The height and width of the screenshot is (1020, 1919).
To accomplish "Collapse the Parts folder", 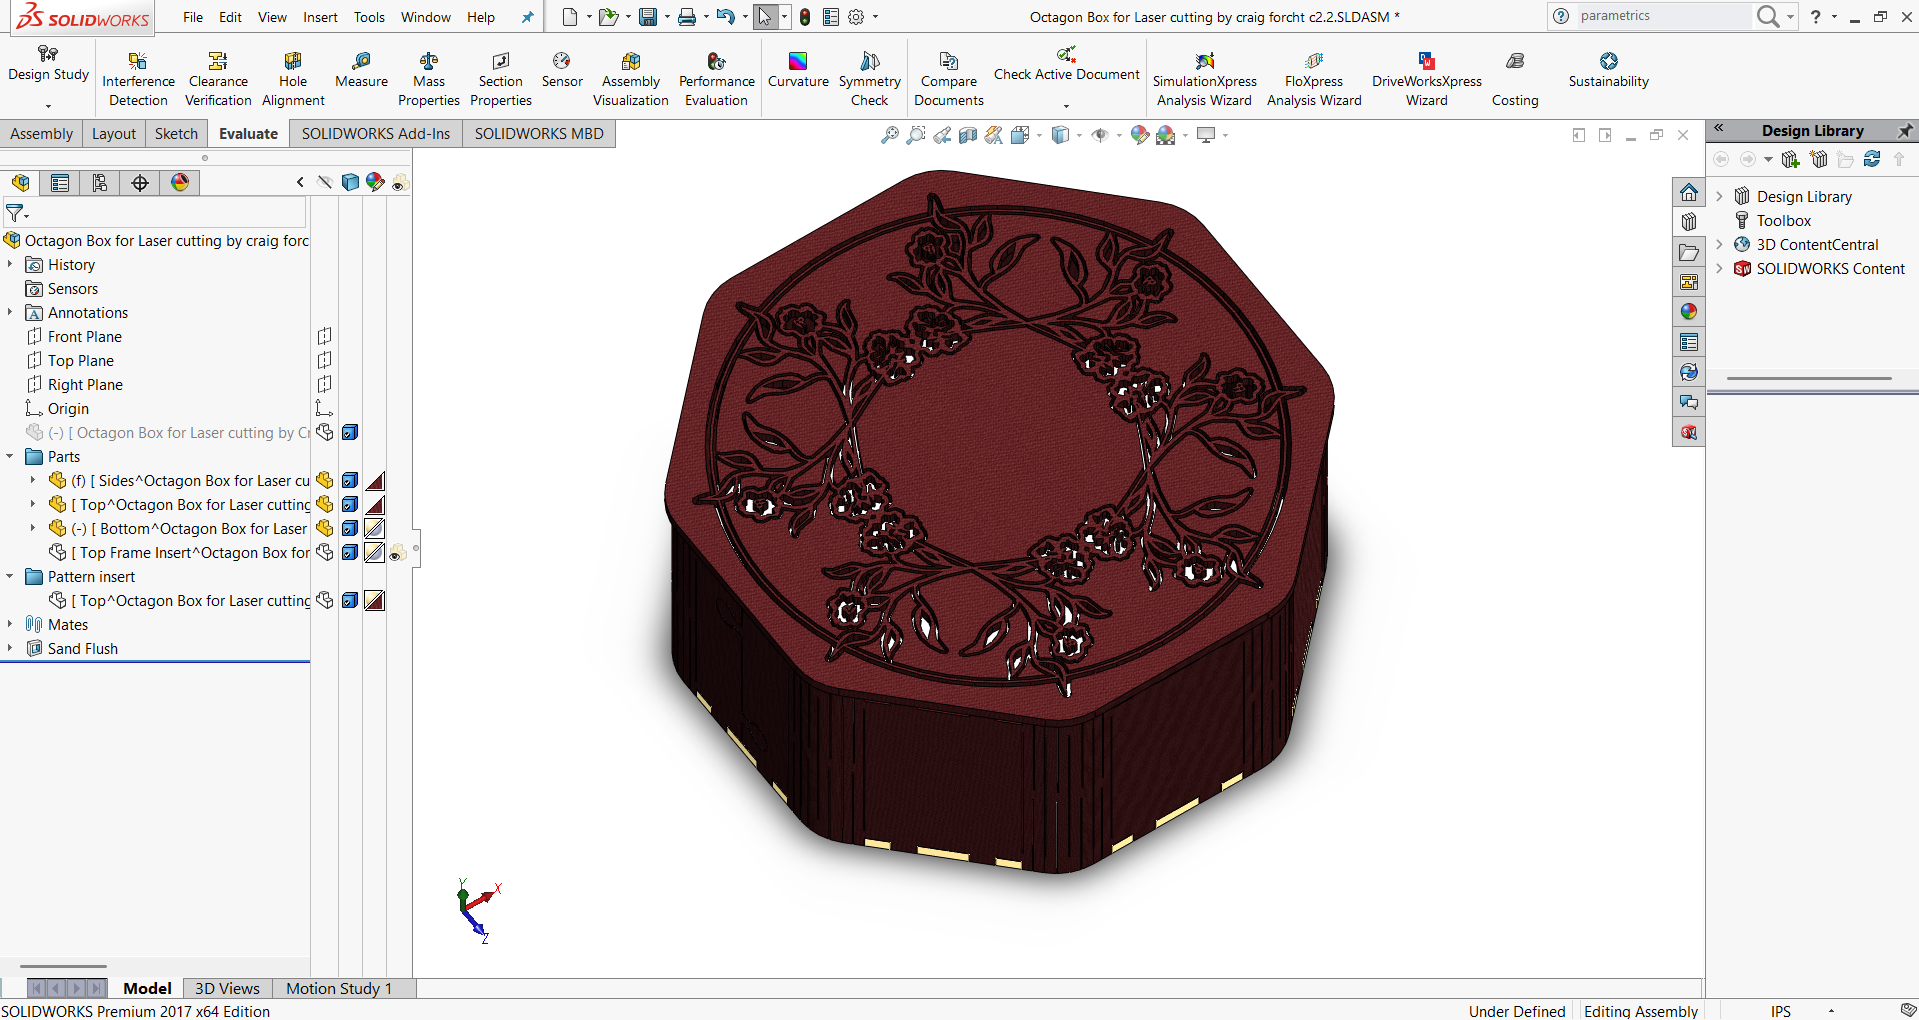I will (10, 456).
